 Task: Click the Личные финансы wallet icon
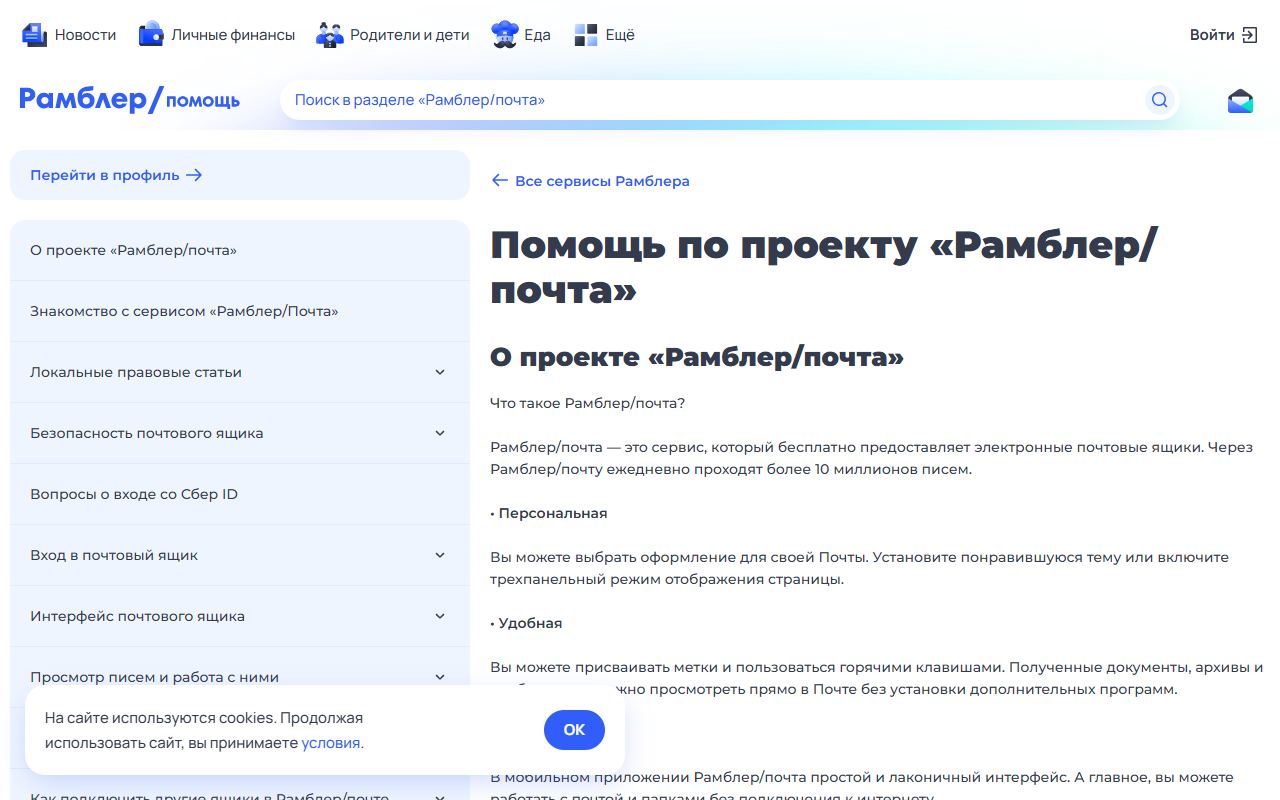(151, 35)
